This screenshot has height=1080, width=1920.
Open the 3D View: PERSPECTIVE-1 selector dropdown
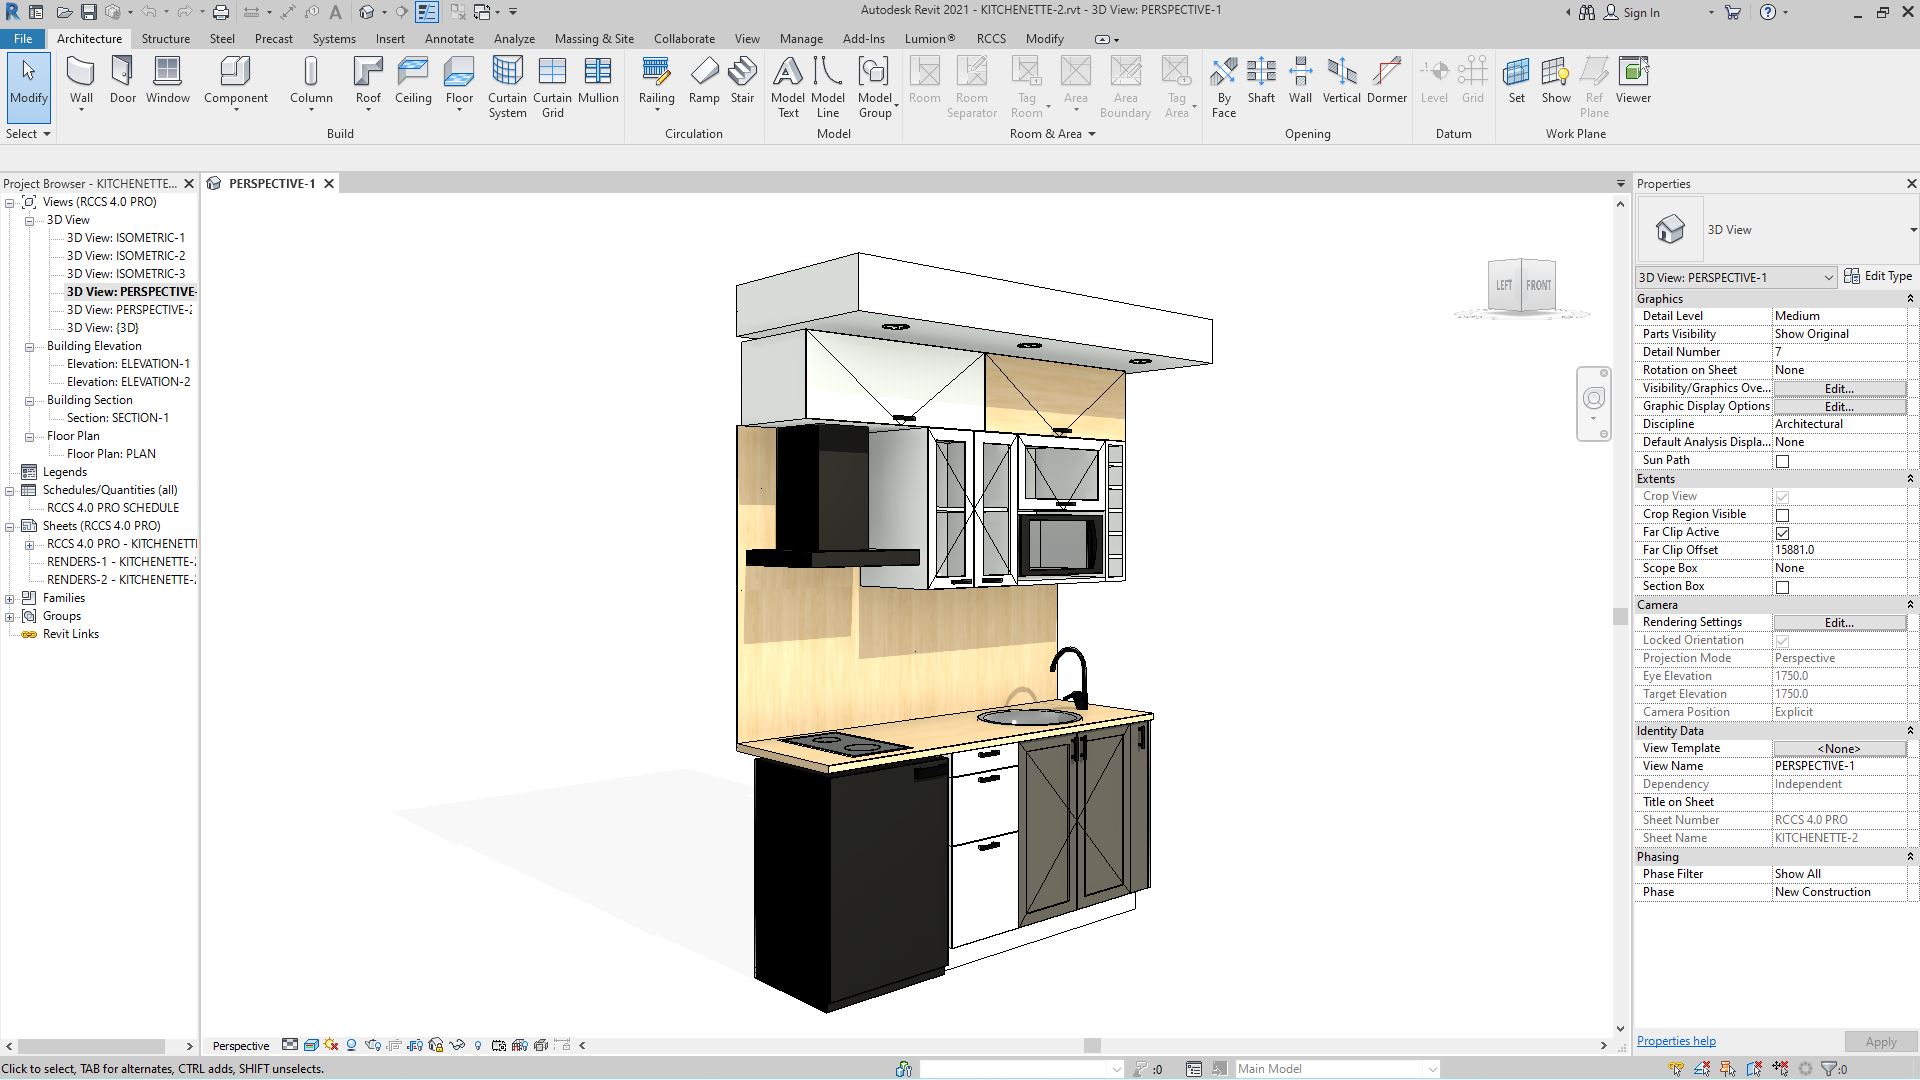1827,277
